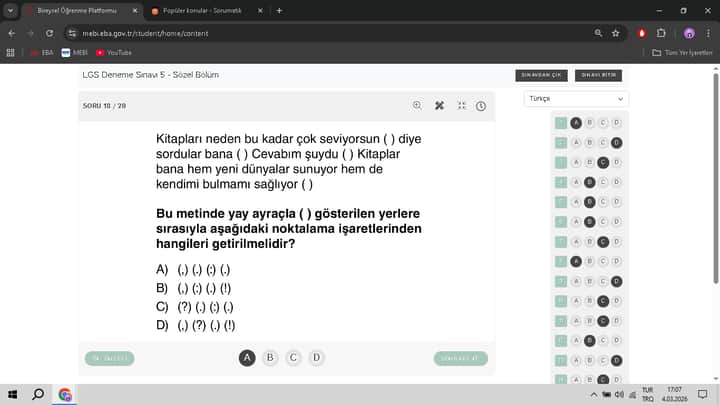Click the 'LGS Deneme Sınavı 5 - Sözel Bölüm' title

point(151,75)
